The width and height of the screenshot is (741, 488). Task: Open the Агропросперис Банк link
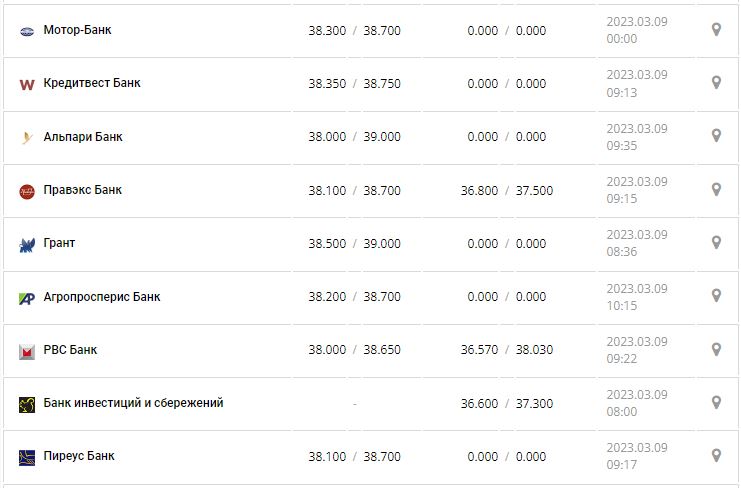pyautogui.click(x=102, y=297)
